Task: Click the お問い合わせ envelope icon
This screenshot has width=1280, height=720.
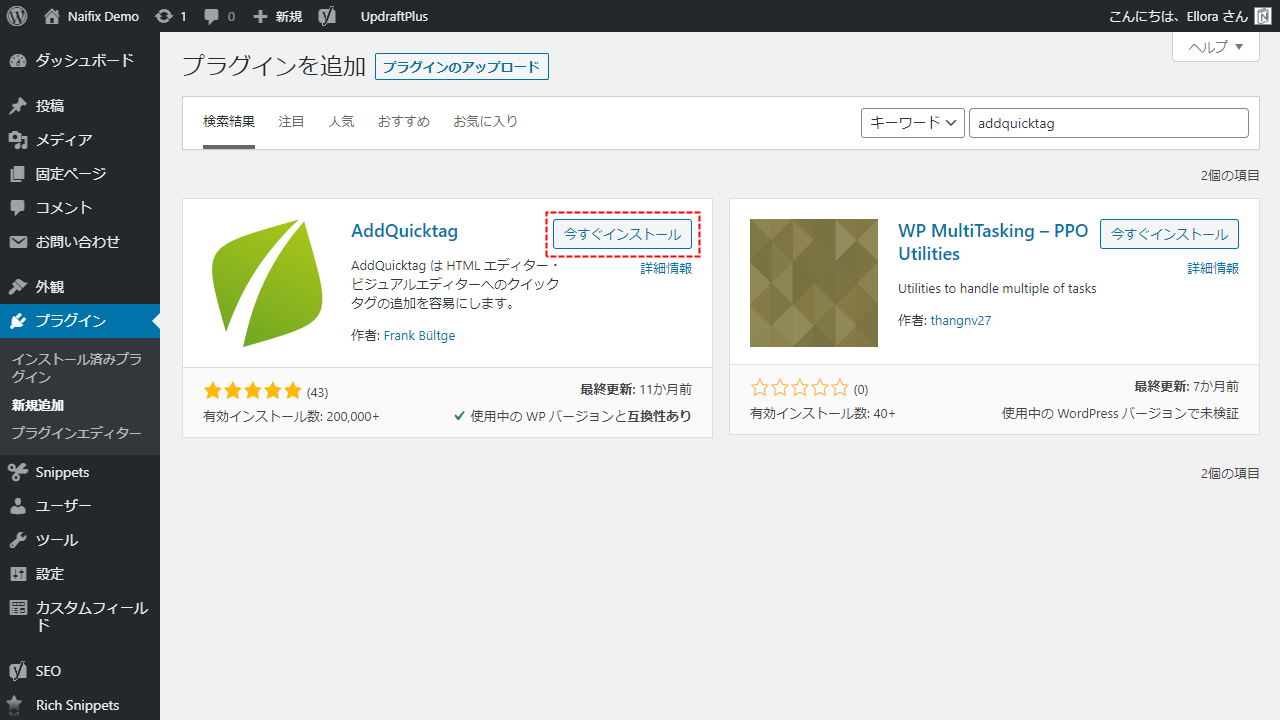Action: [18, 242]
